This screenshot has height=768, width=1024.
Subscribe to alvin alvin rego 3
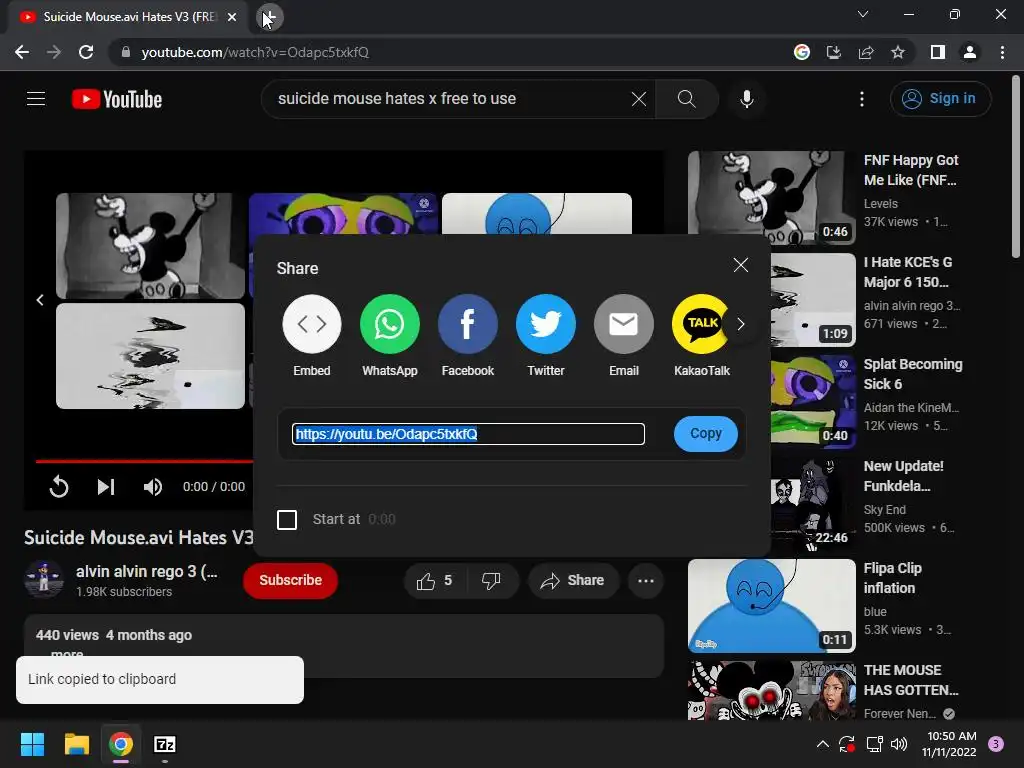(x=291, y=581)
